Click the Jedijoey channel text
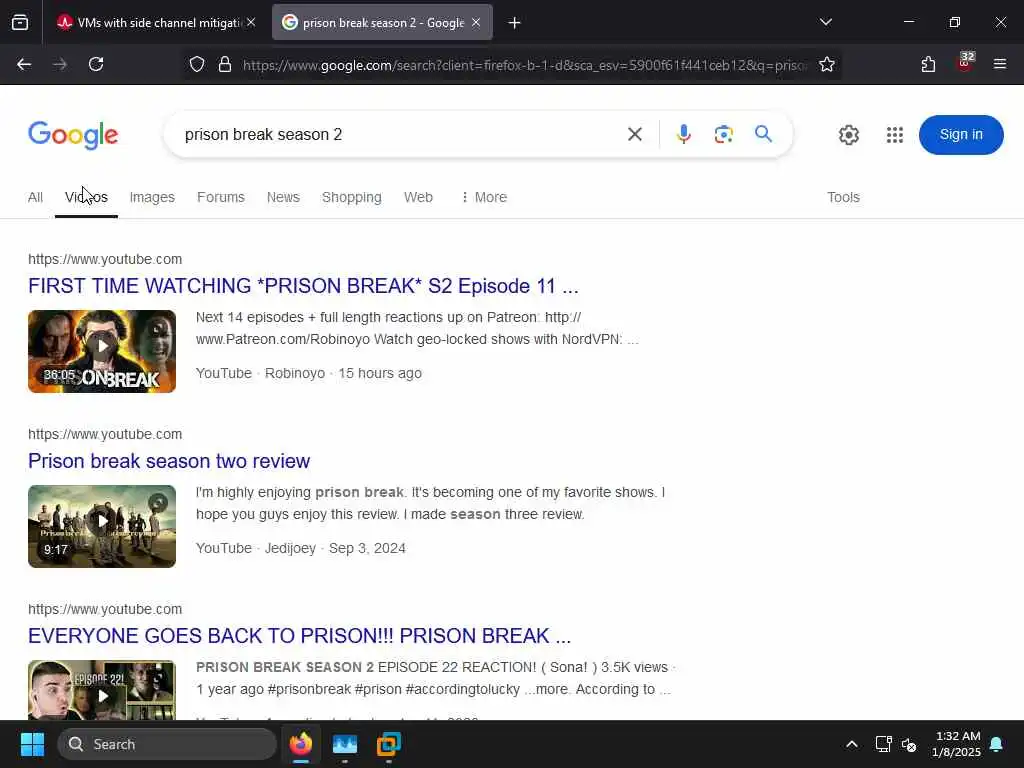 click(x=290, y=549)
